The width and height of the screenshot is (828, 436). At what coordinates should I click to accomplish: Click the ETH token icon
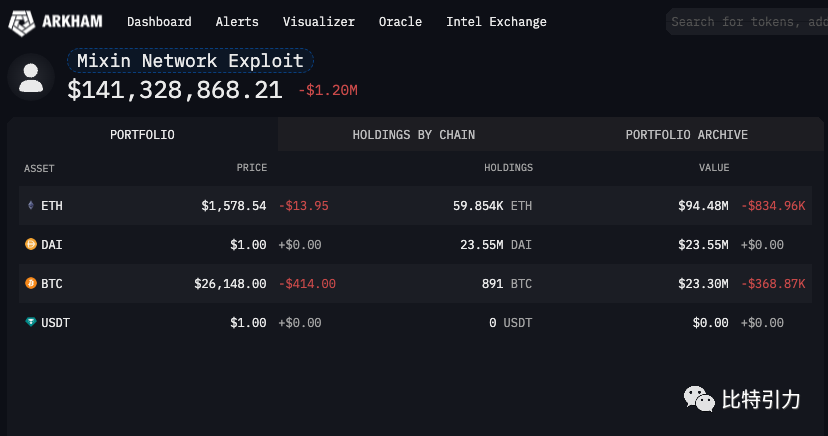[30, 206]
